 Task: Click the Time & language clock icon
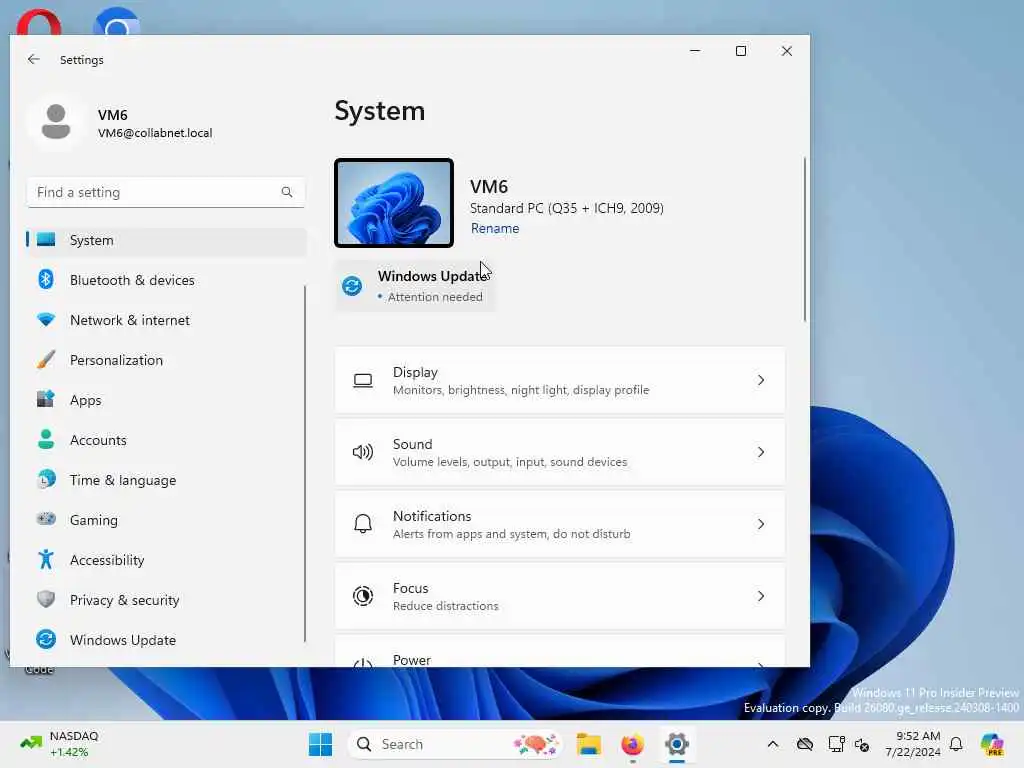click(x=46, y=479)
